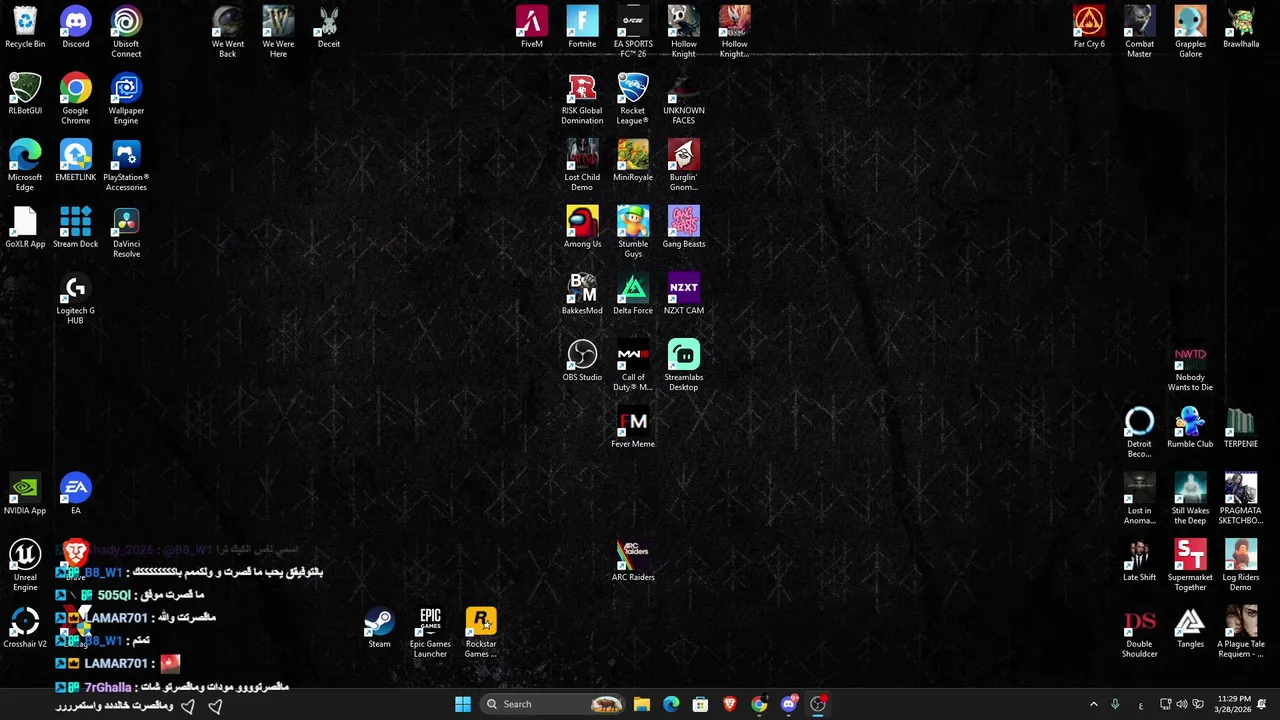The width and height of the screenshot is (1280, 720).
Task: Launch DaVinci Resolve from desktop
Action: (126, 232)
